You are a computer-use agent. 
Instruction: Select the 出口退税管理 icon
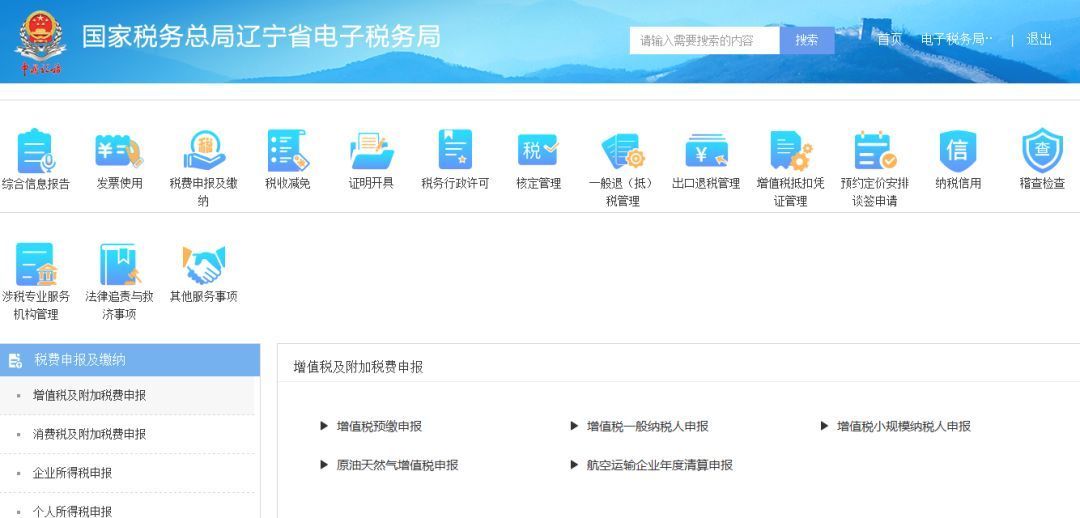click(x=706, y=151)
